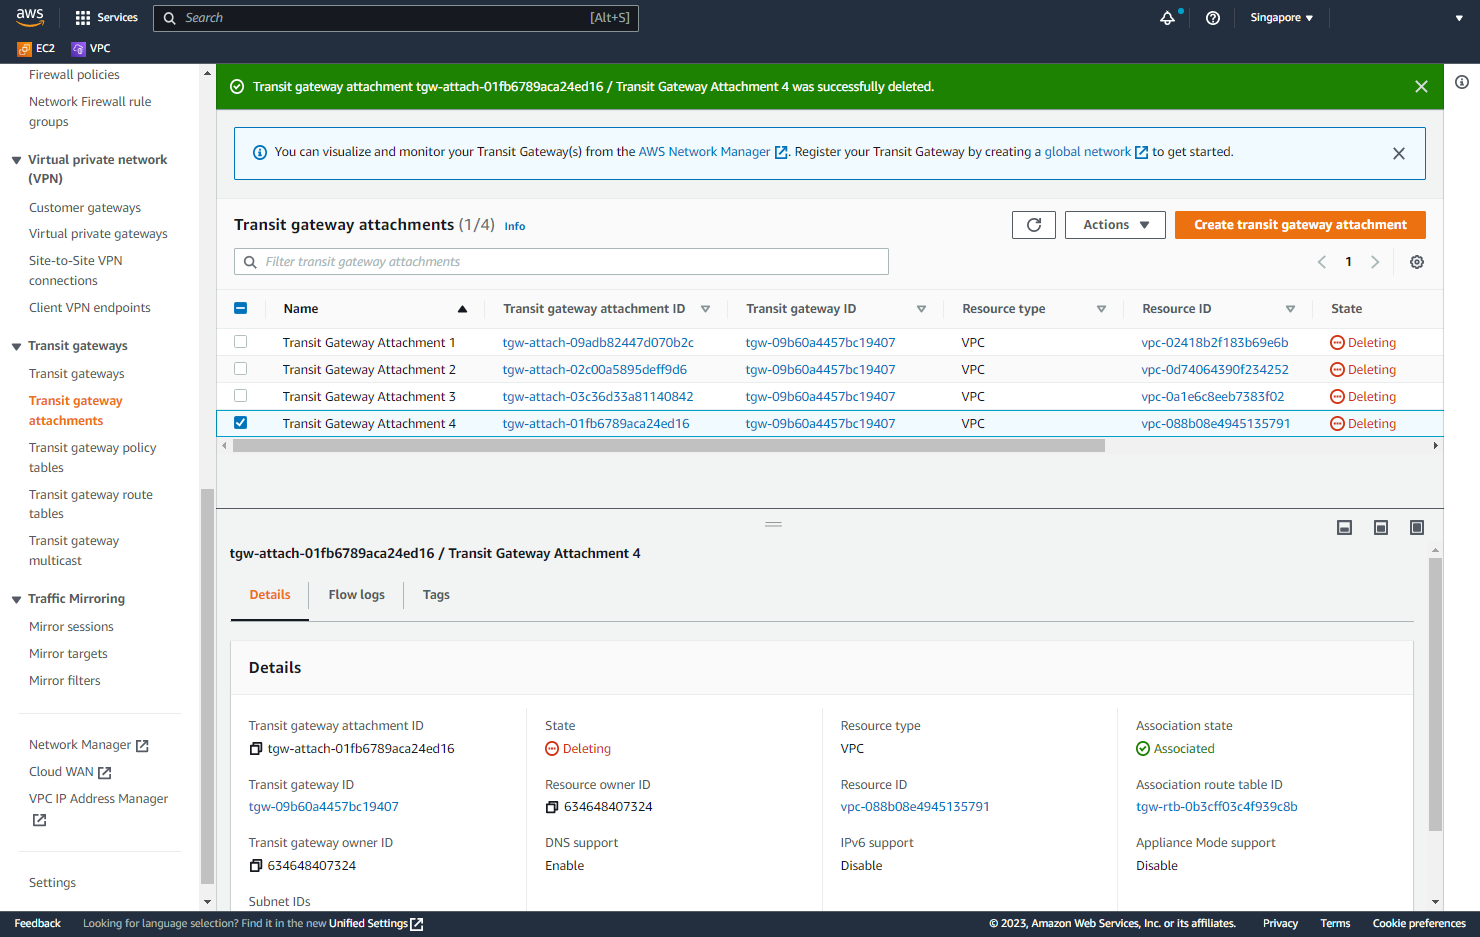Screen dimensions: 1480x937
Task: Open the notifications bell
Action: 1167,18
